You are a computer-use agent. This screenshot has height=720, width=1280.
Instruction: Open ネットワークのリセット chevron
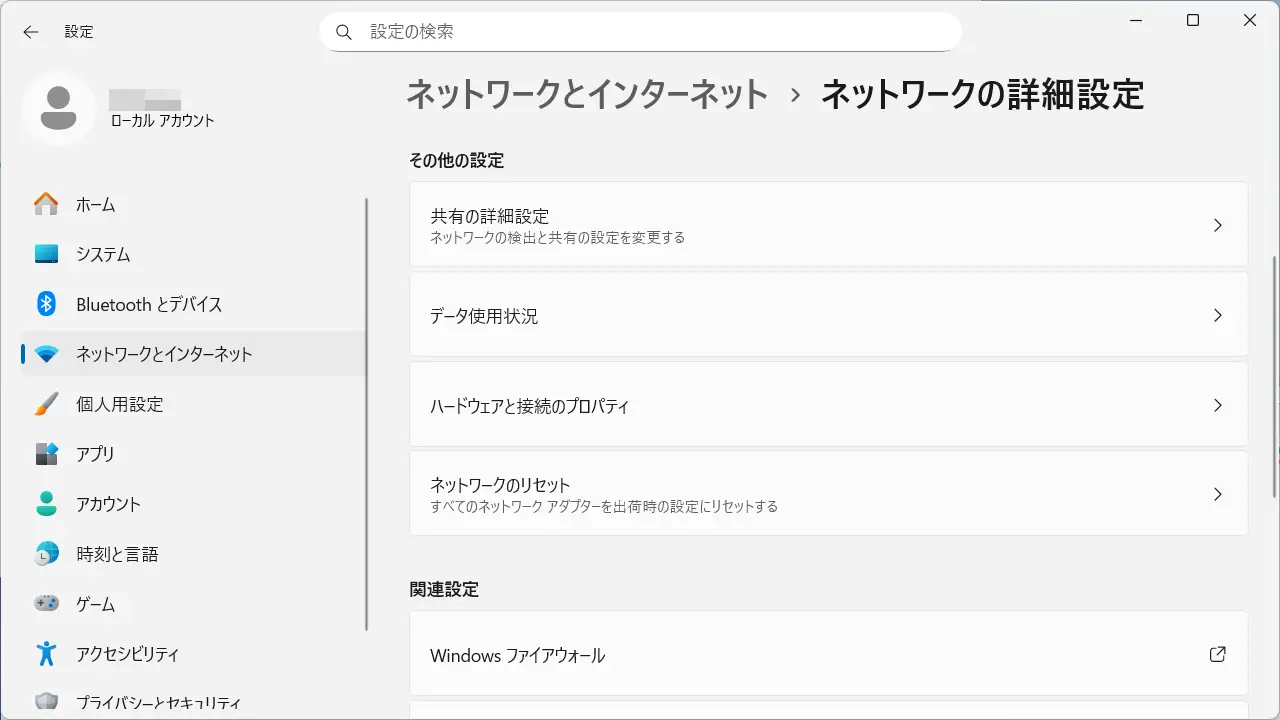click(1217, 494)
